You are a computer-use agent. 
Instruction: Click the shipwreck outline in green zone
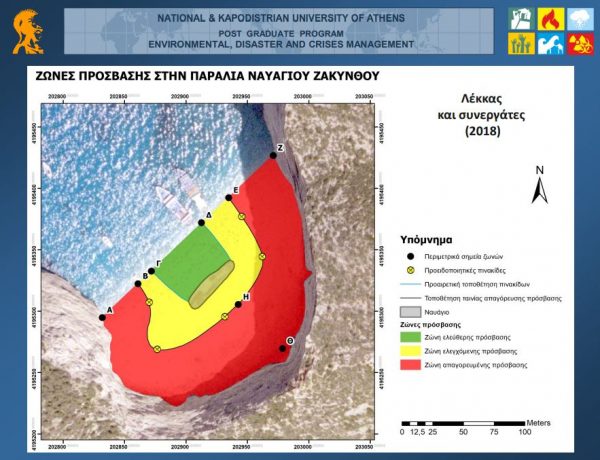(x=212, y=286)
